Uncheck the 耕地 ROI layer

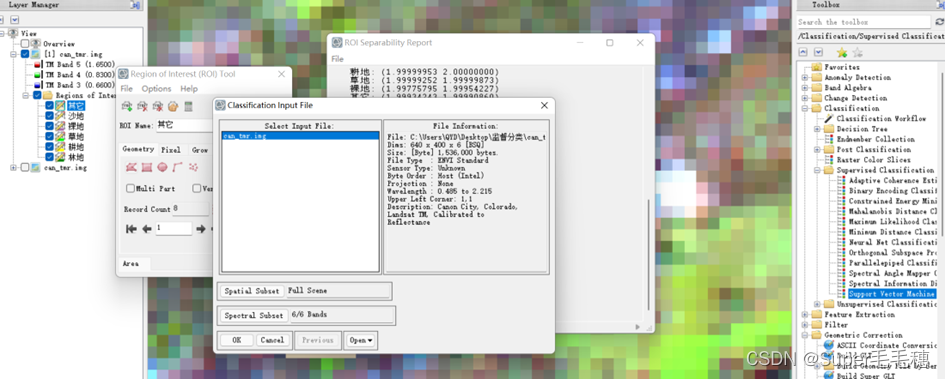click(49, 146)
